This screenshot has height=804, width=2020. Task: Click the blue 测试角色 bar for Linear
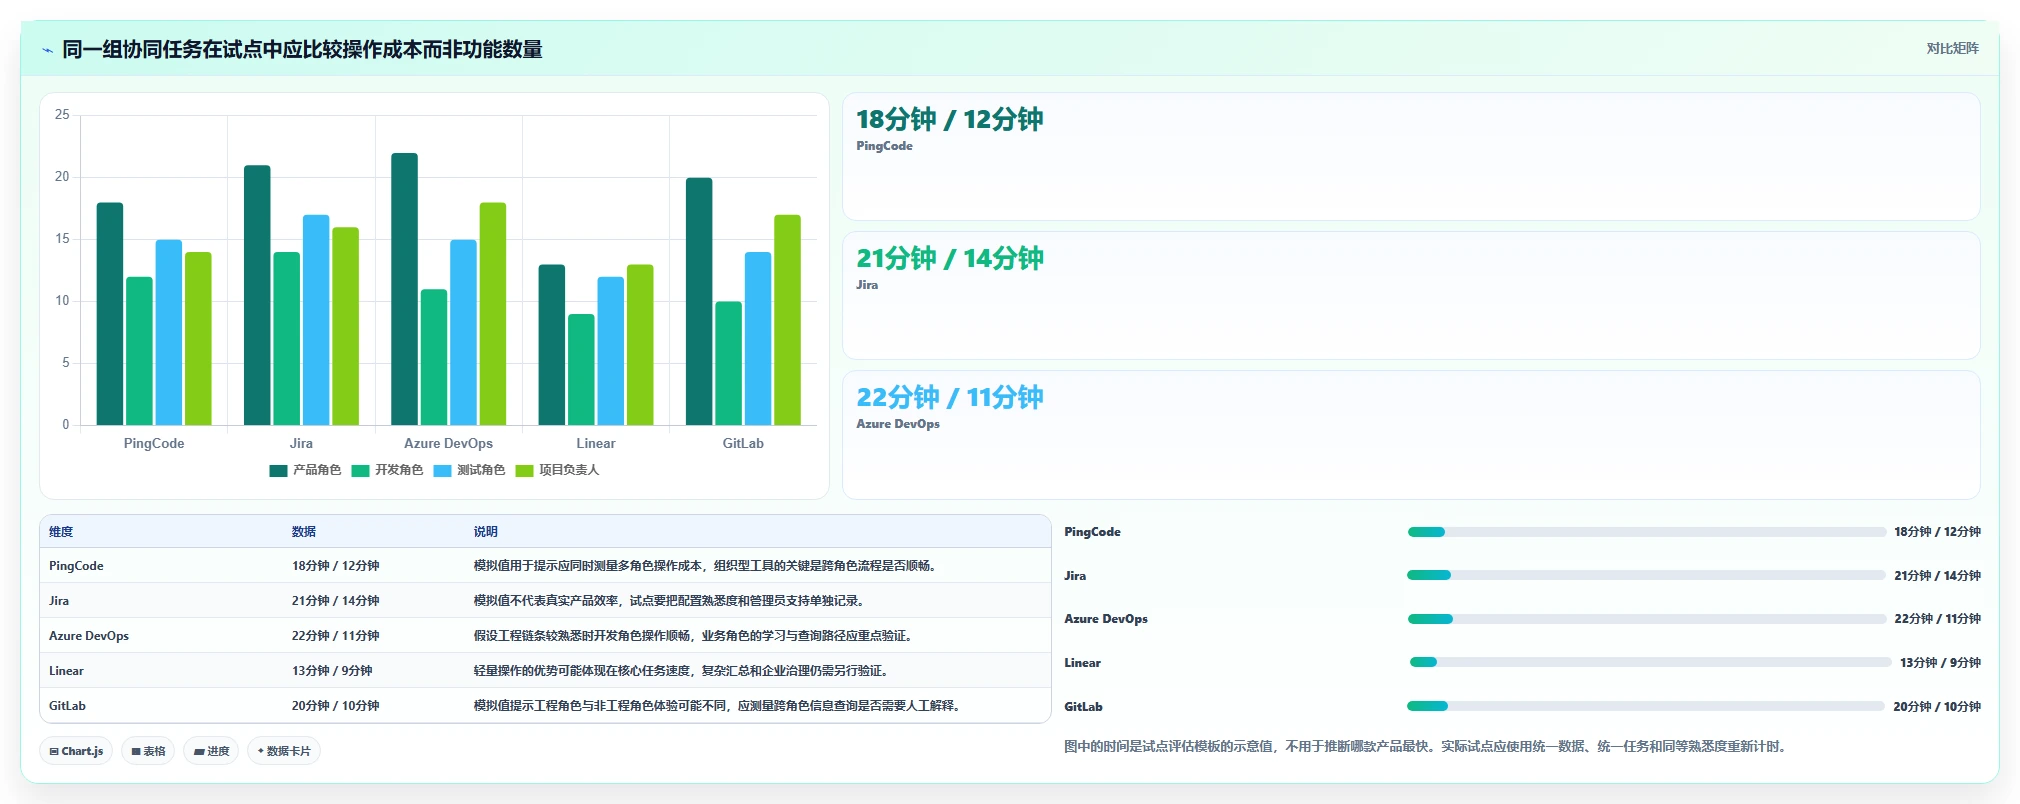point(611,351)
